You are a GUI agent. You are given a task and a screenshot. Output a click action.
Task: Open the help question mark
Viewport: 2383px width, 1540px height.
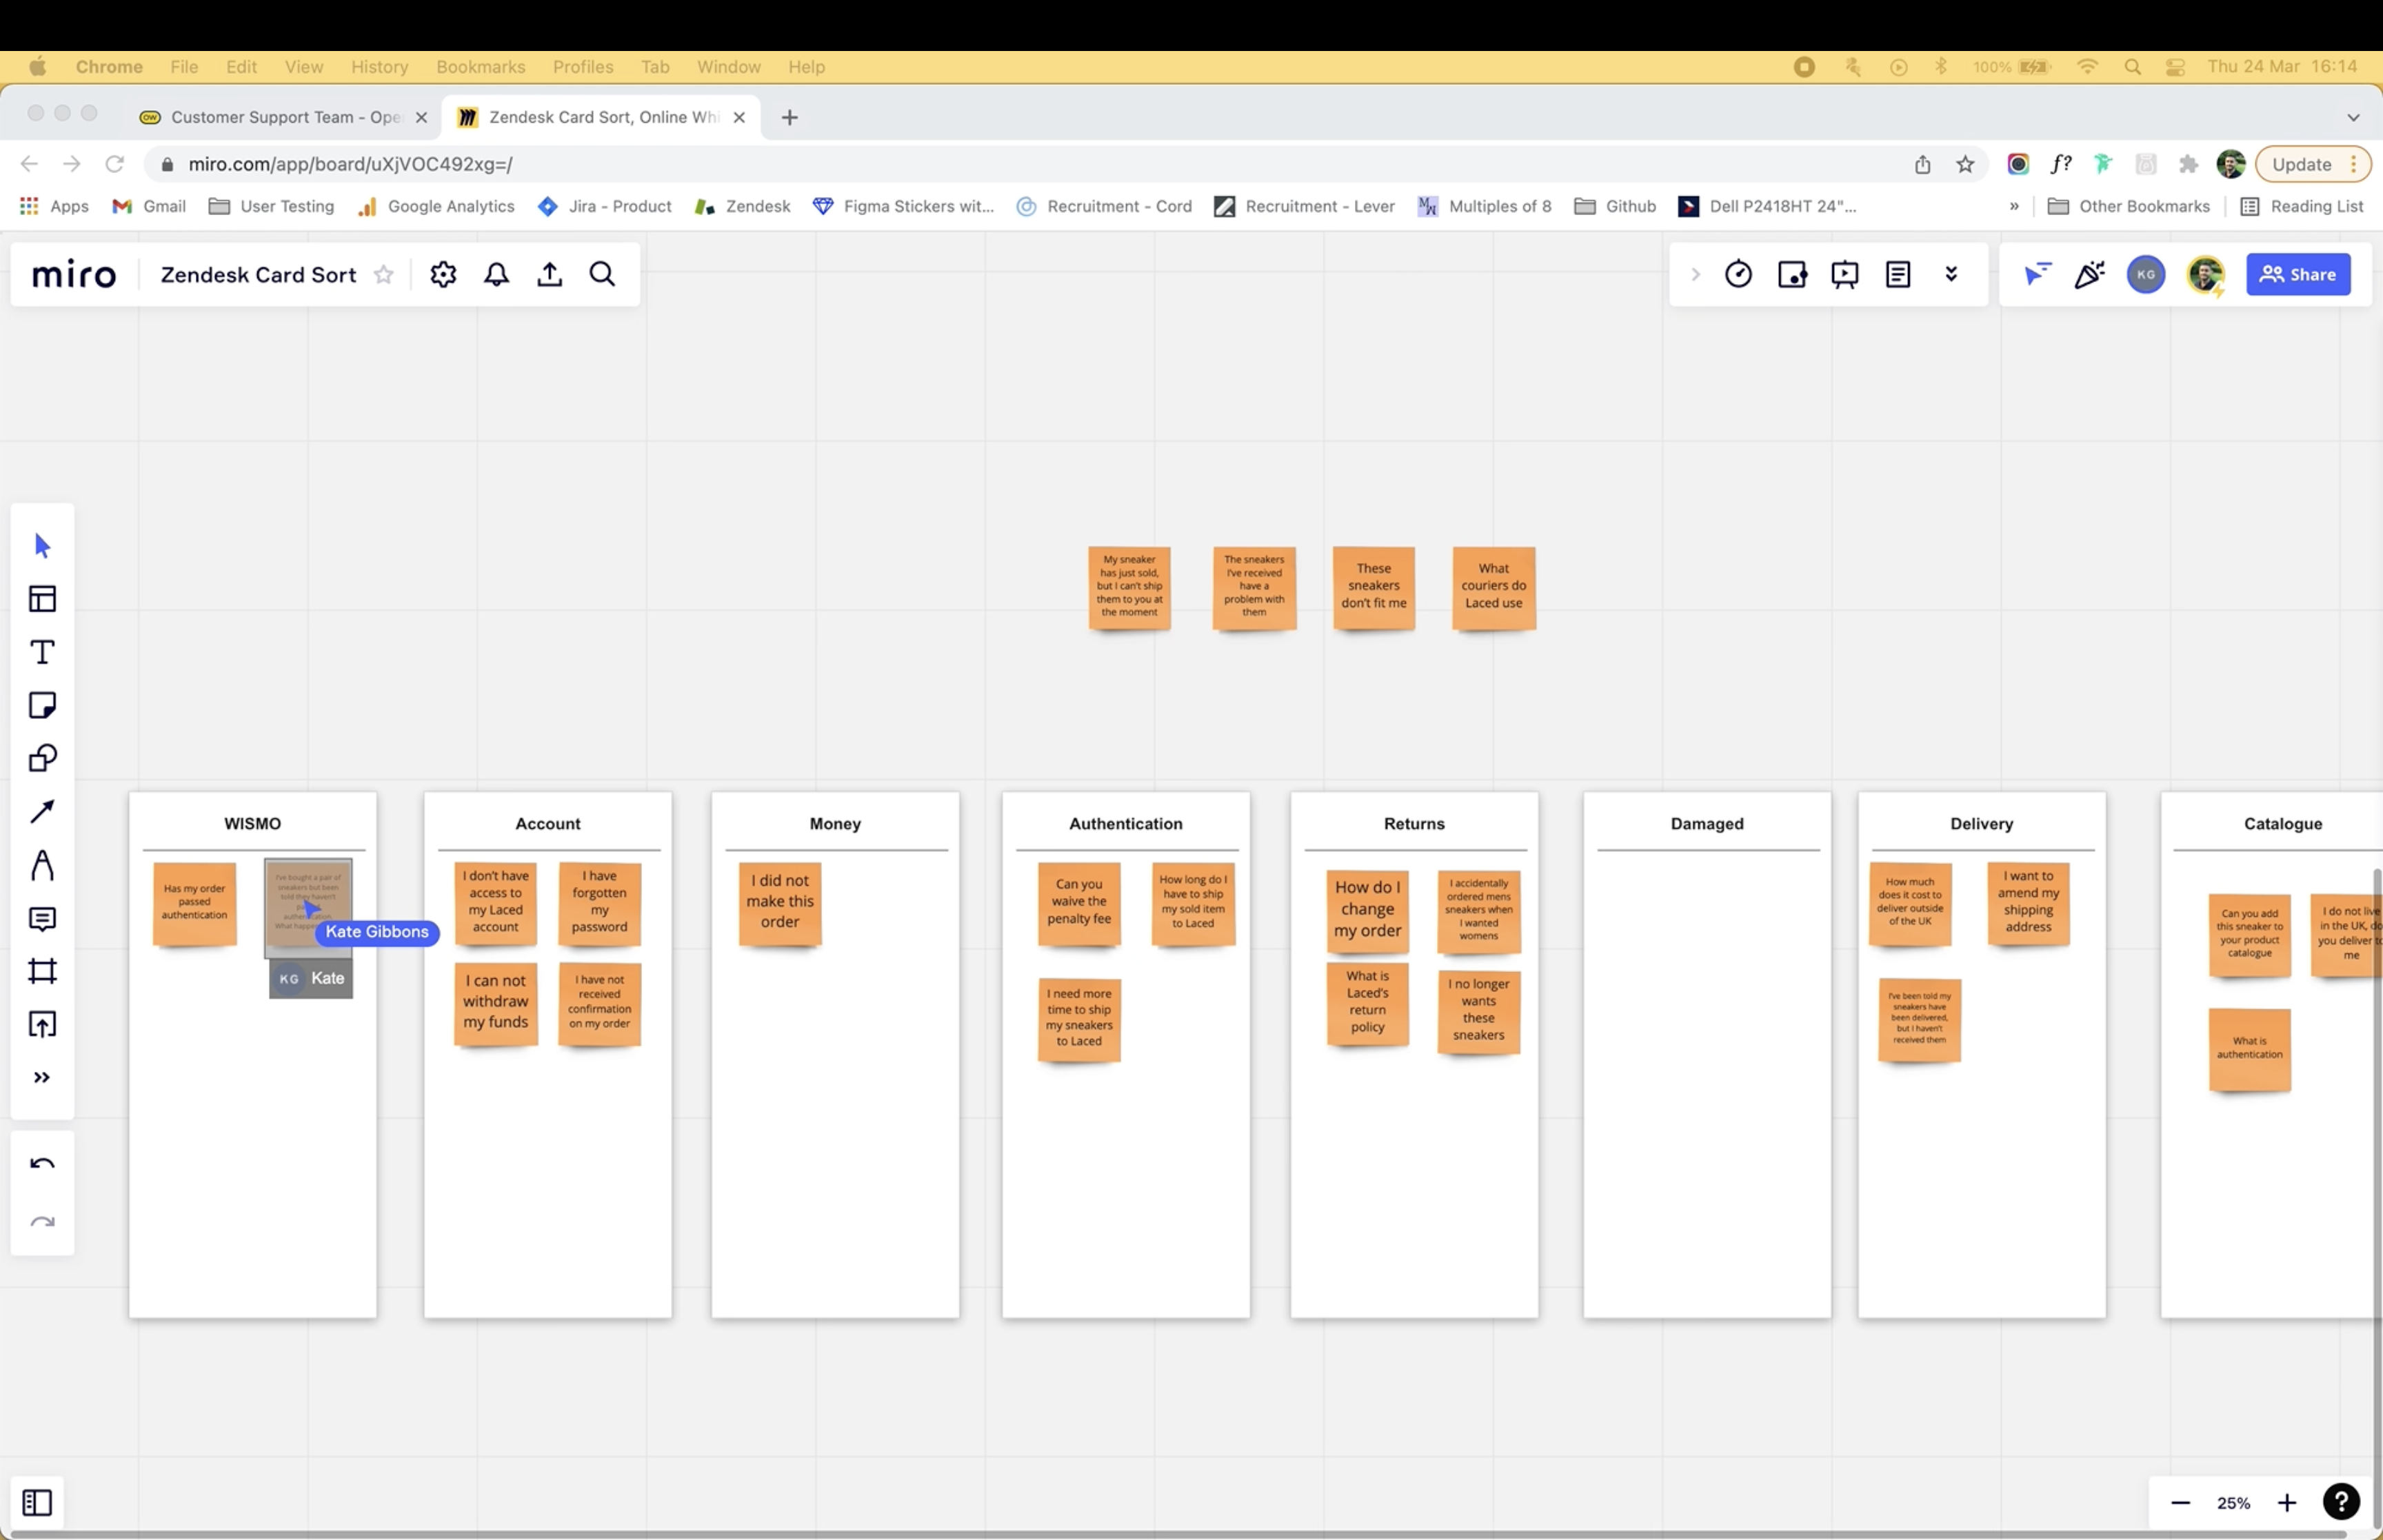point(2341,1501)
